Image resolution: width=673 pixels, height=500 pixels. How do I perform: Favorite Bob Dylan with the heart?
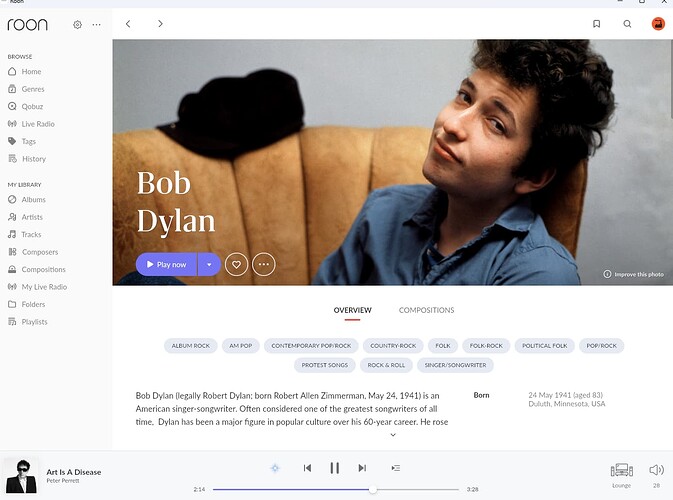click(x=236, y=264)
